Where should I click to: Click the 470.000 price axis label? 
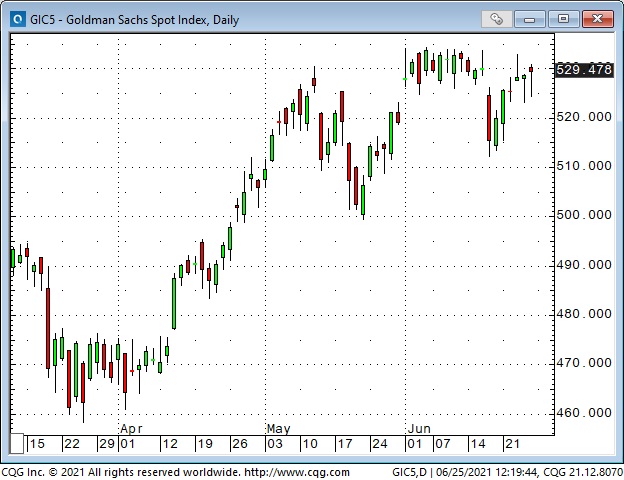[x=584, y=363]
